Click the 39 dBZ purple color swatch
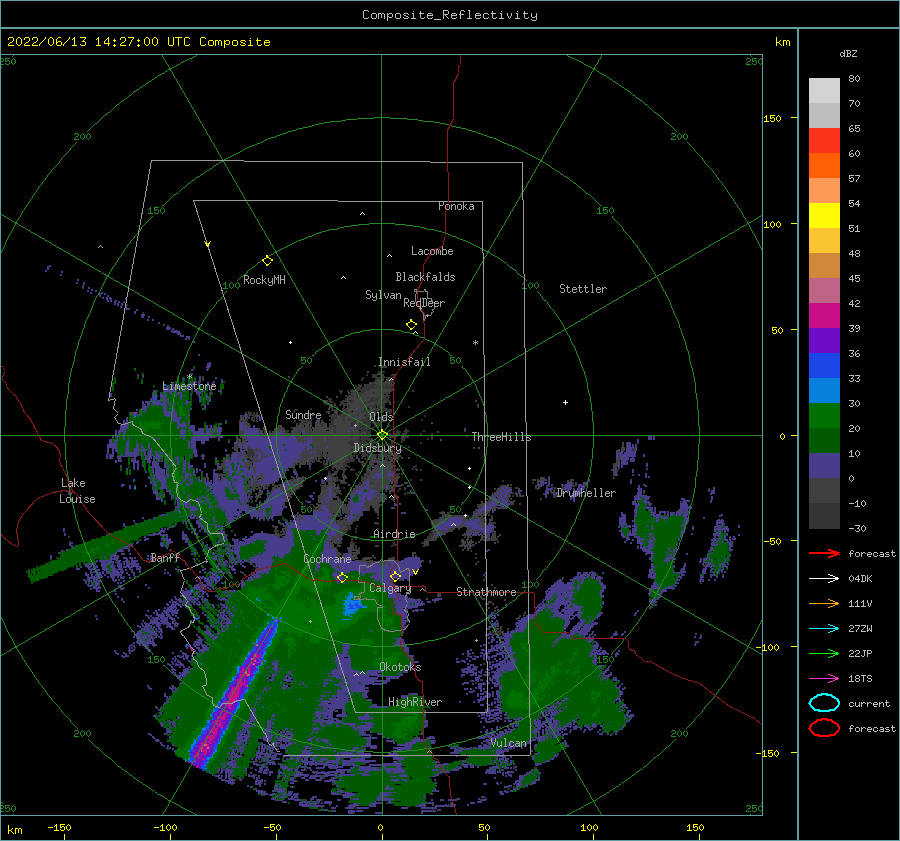 [x=824, y=340]
